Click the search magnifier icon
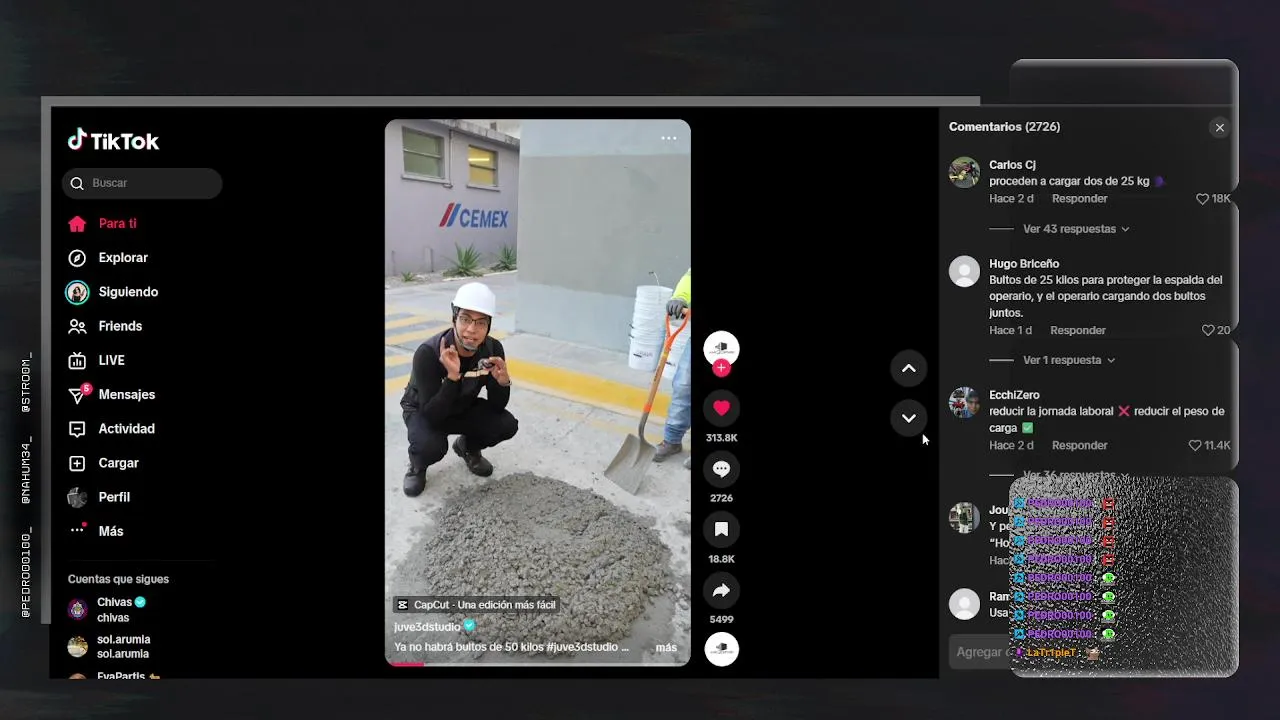Screen dimensions: 1280x720 (x=77, y=183)
